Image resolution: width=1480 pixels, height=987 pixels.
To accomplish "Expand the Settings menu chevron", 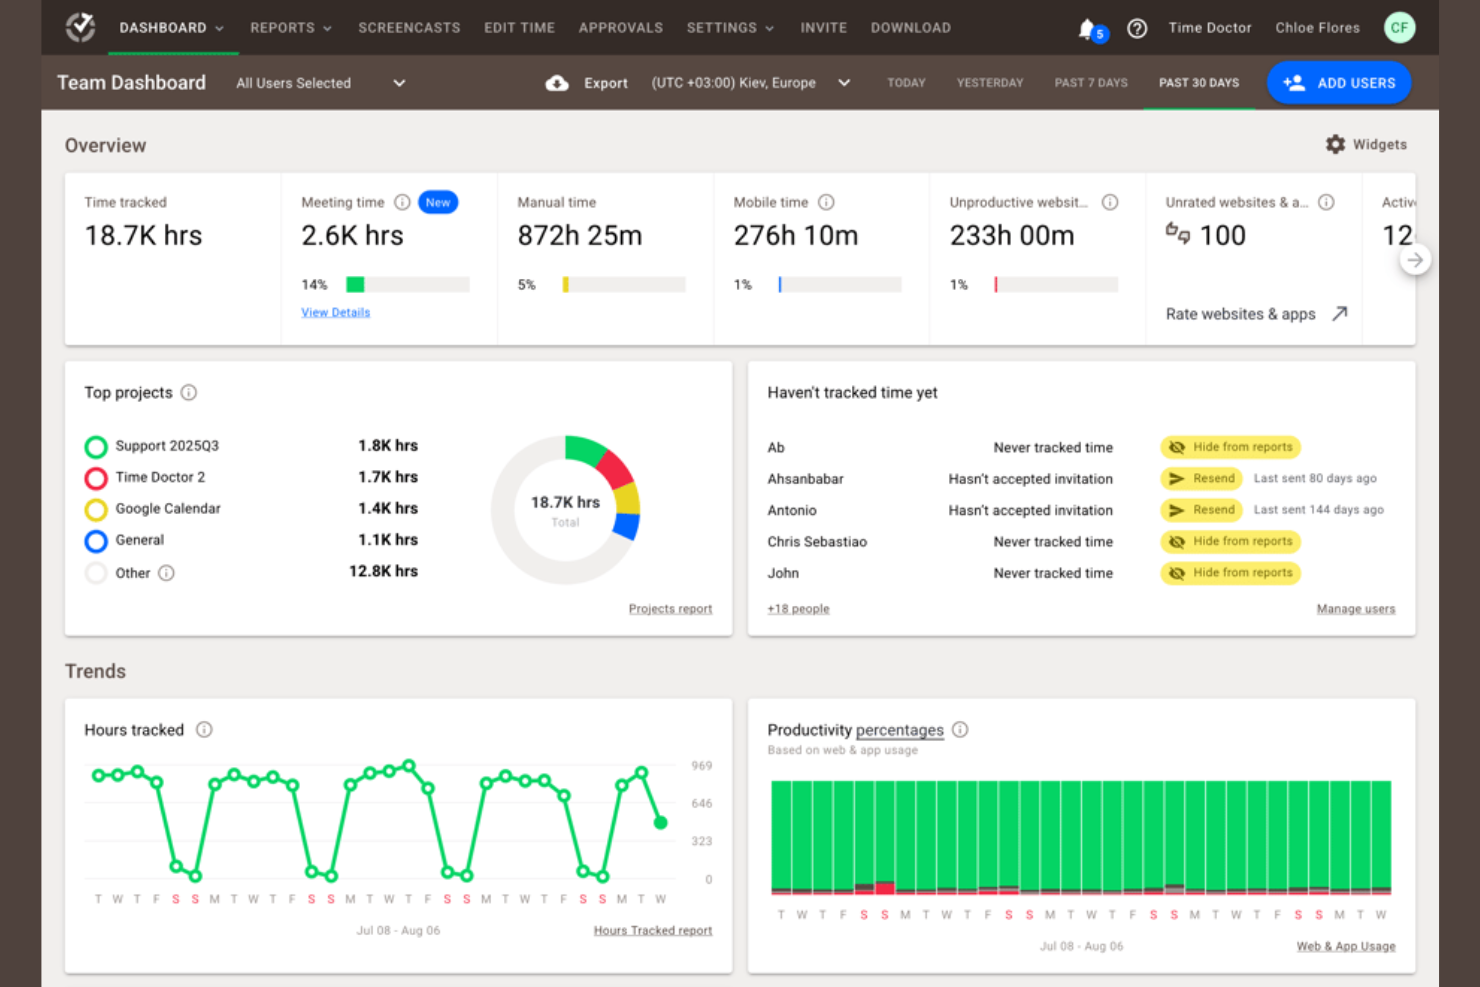I will (769, 27).
